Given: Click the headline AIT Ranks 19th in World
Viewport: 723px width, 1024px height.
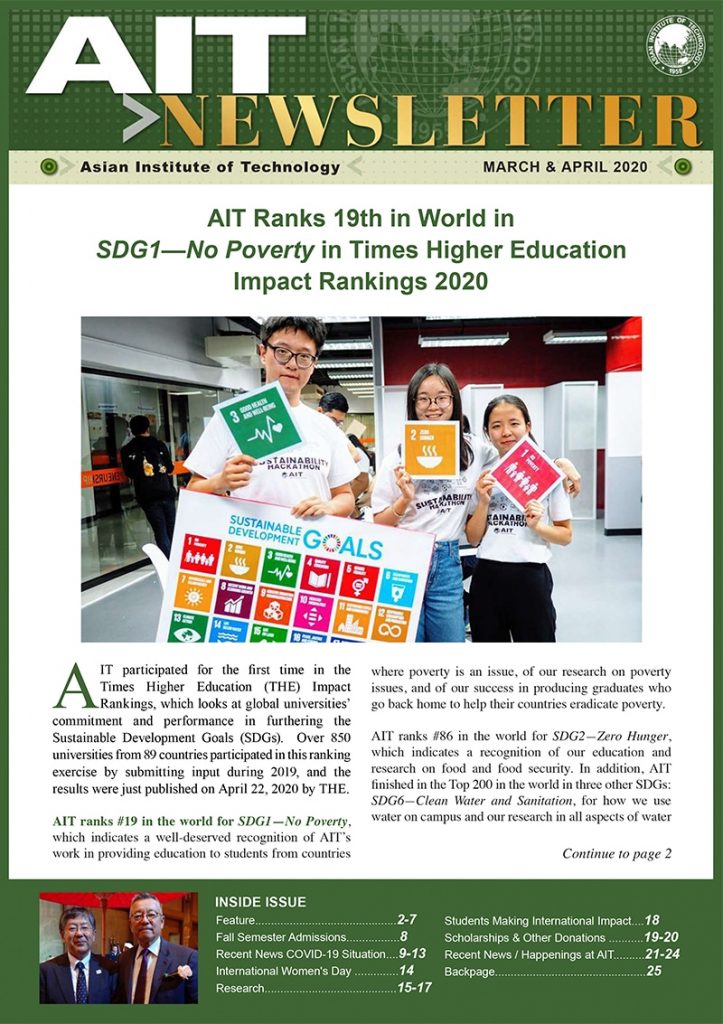Looking at the screenshot, I should (361, 218).
